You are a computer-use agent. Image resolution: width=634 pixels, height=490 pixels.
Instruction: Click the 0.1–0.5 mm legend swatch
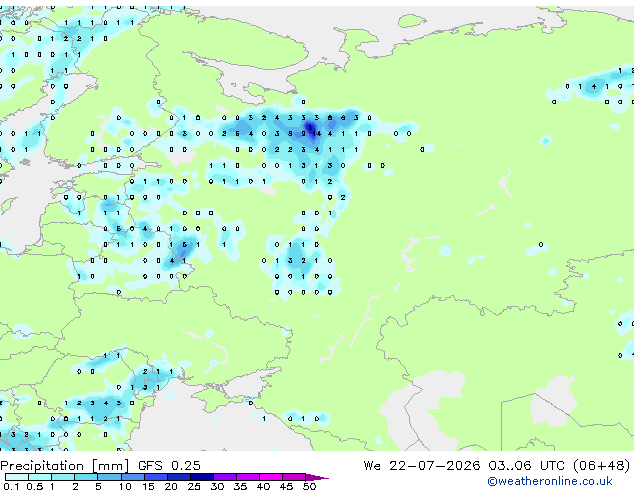tap(17, 477)
